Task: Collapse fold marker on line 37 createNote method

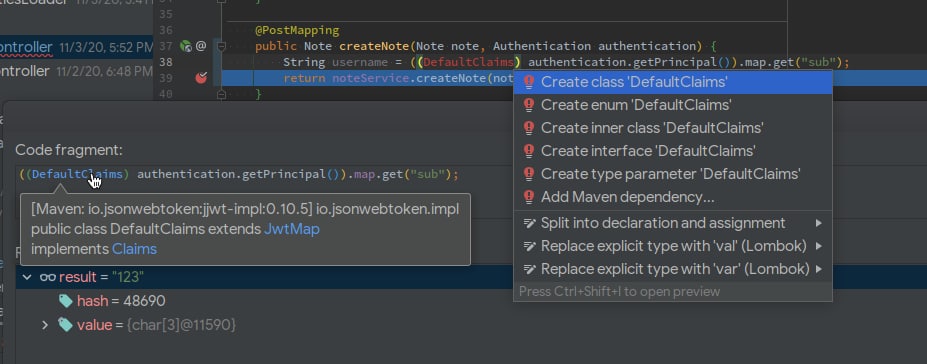Action: click(221, 46)
